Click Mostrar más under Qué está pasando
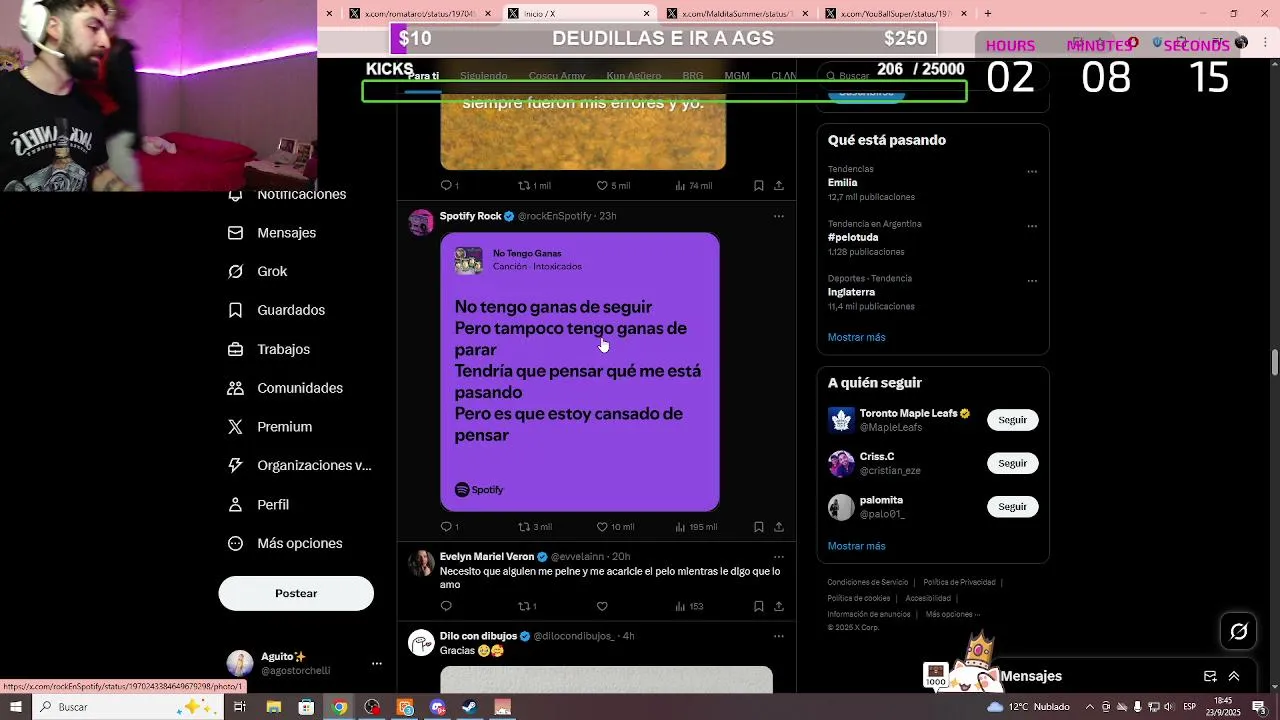This screenshot has height=720, width=1280. click(856, 337)
